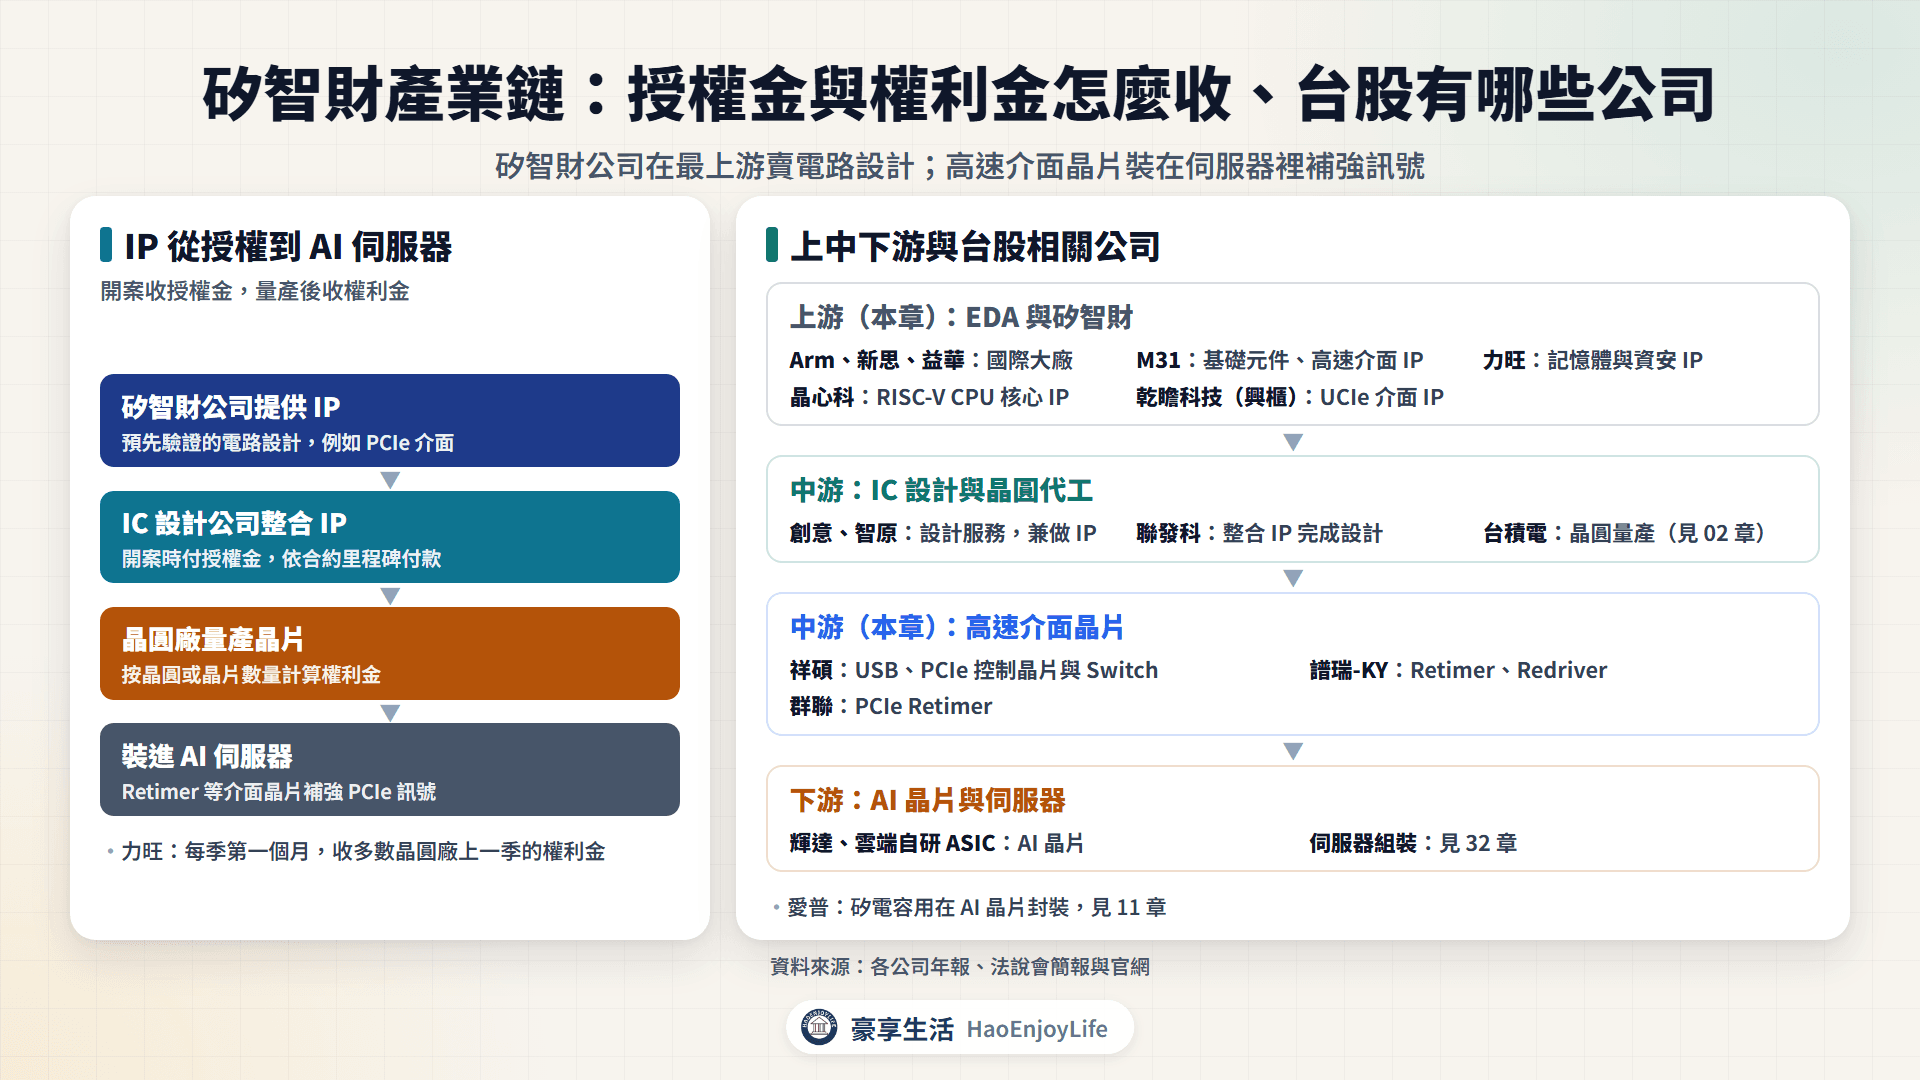Click the 裝進 AI 伺服器 gray box

coord(390,769)
